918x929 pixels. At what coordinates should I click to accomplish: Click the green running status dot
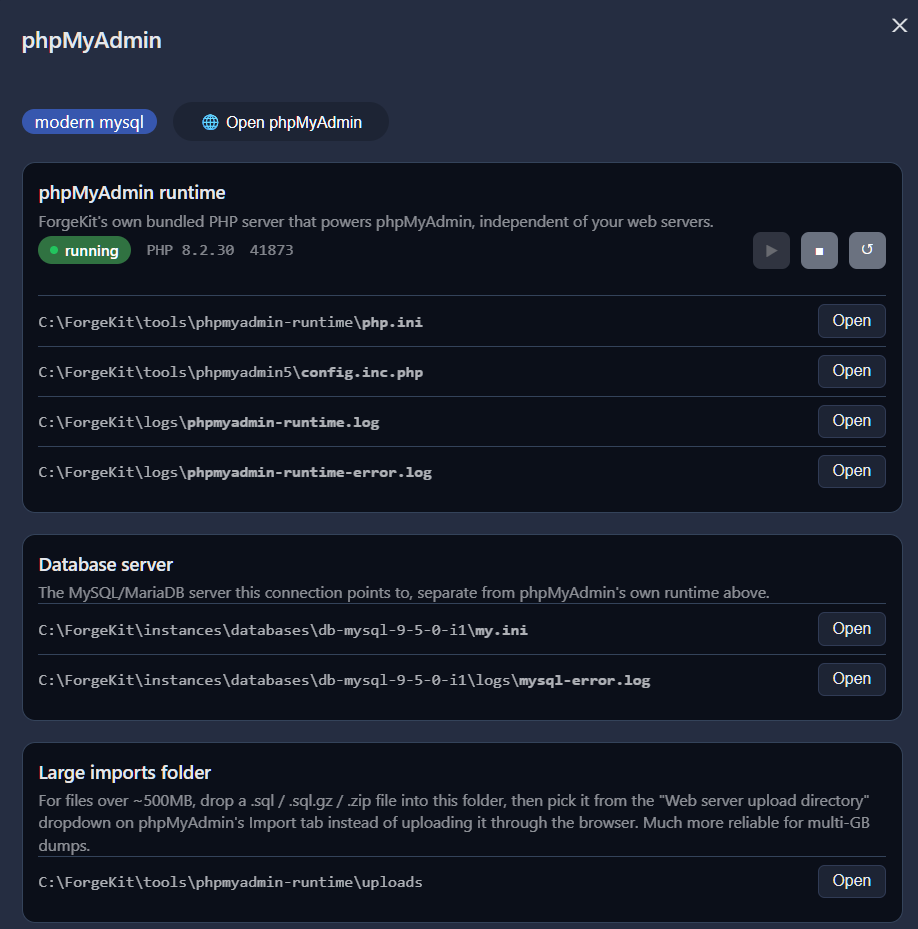pos(54,251)
